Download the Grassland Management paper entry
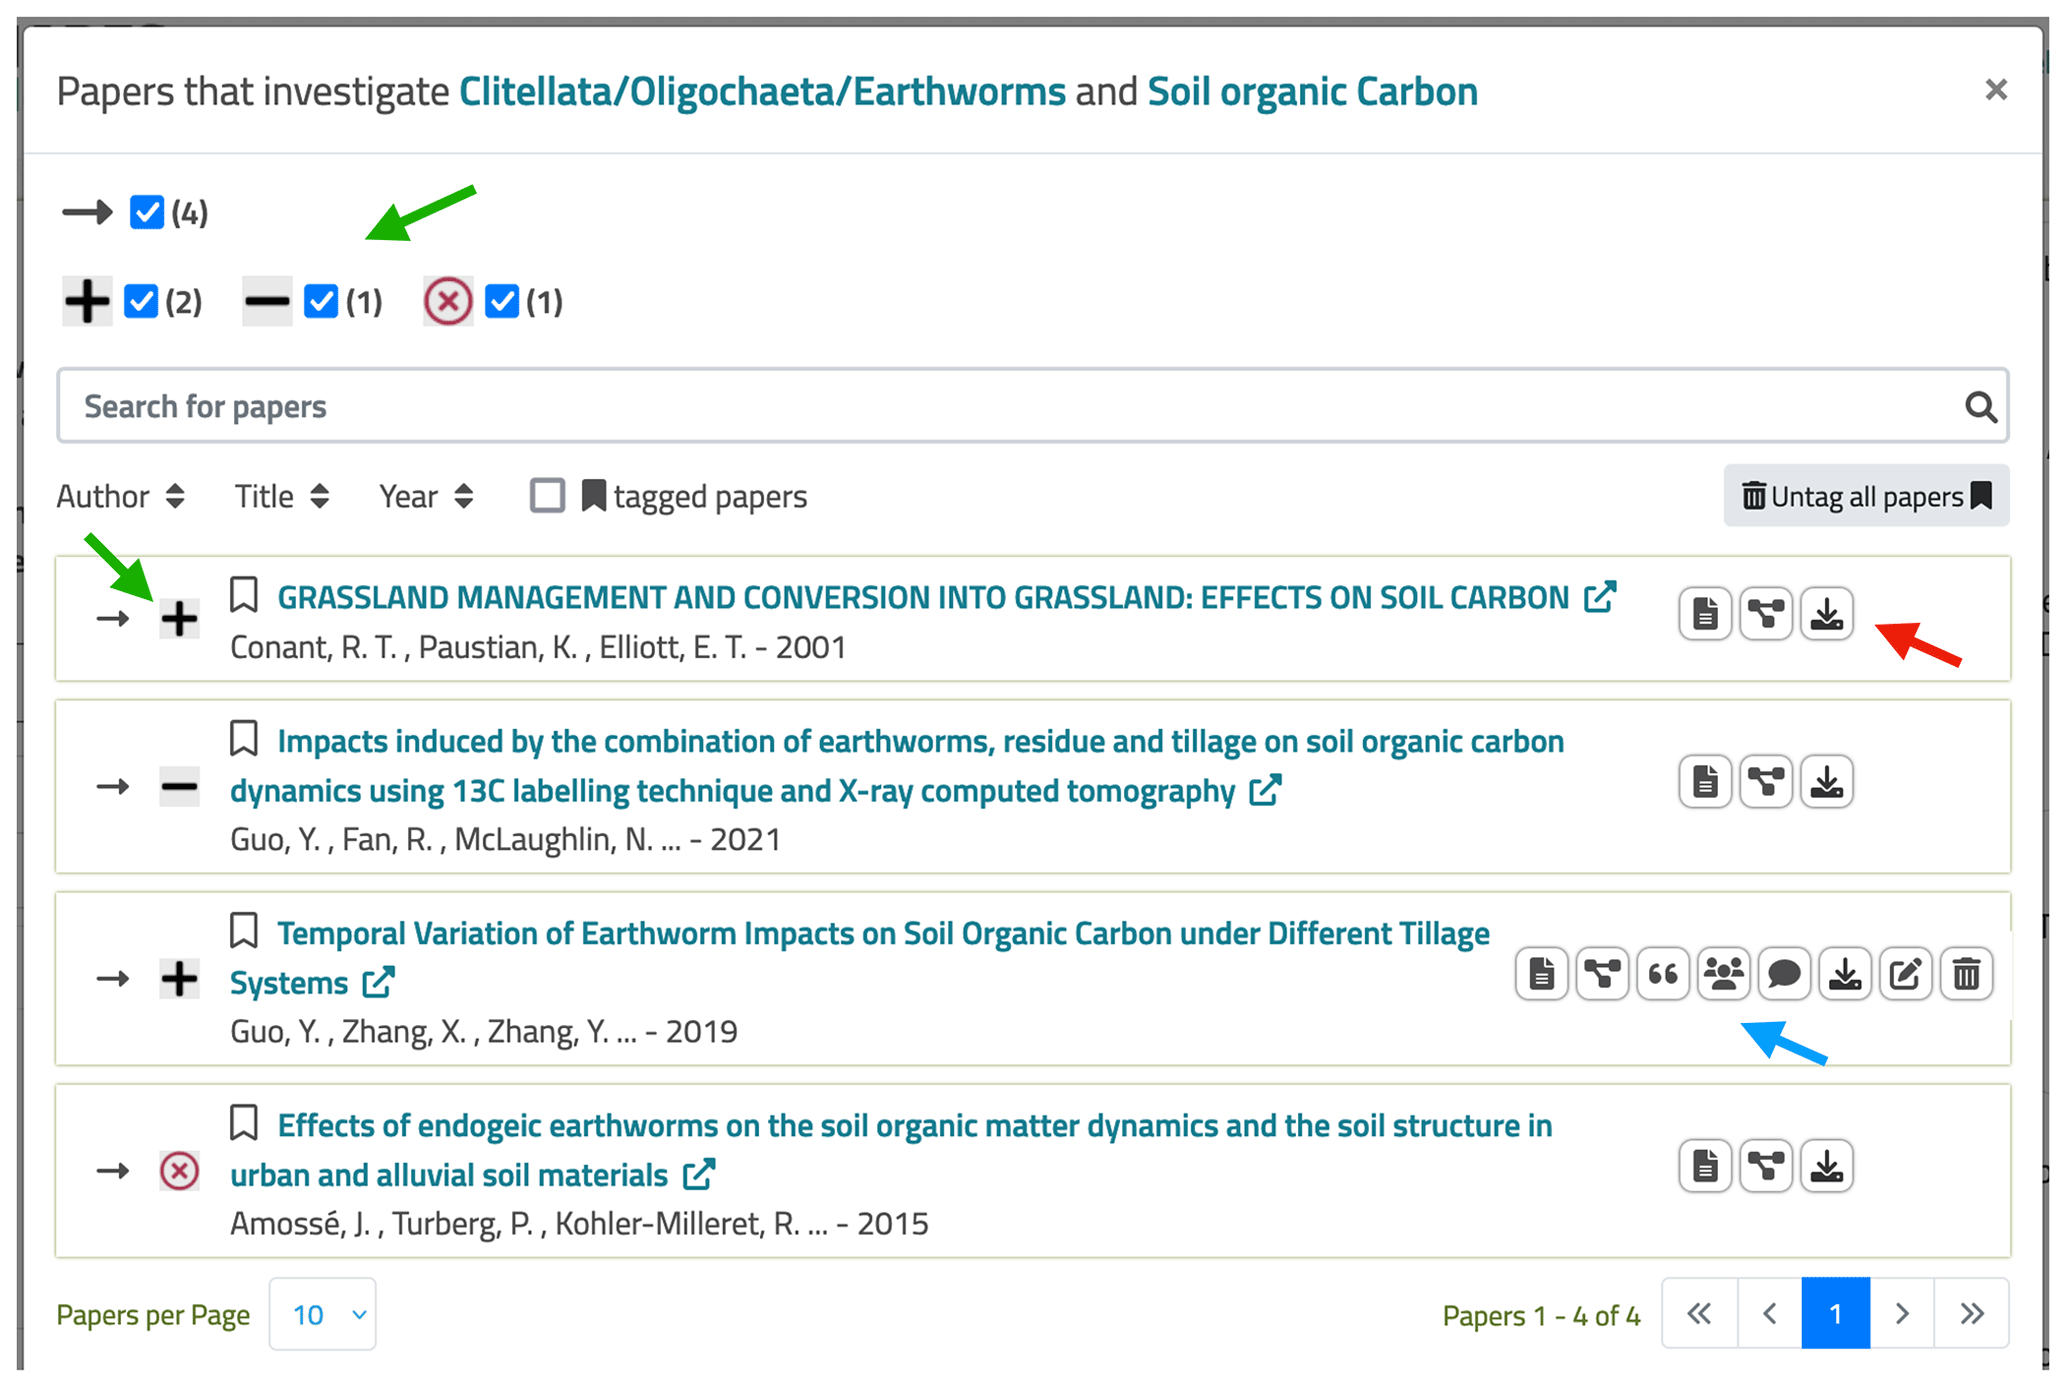Screen dimensions: 2067x1388 click(x=1826, y=614)
